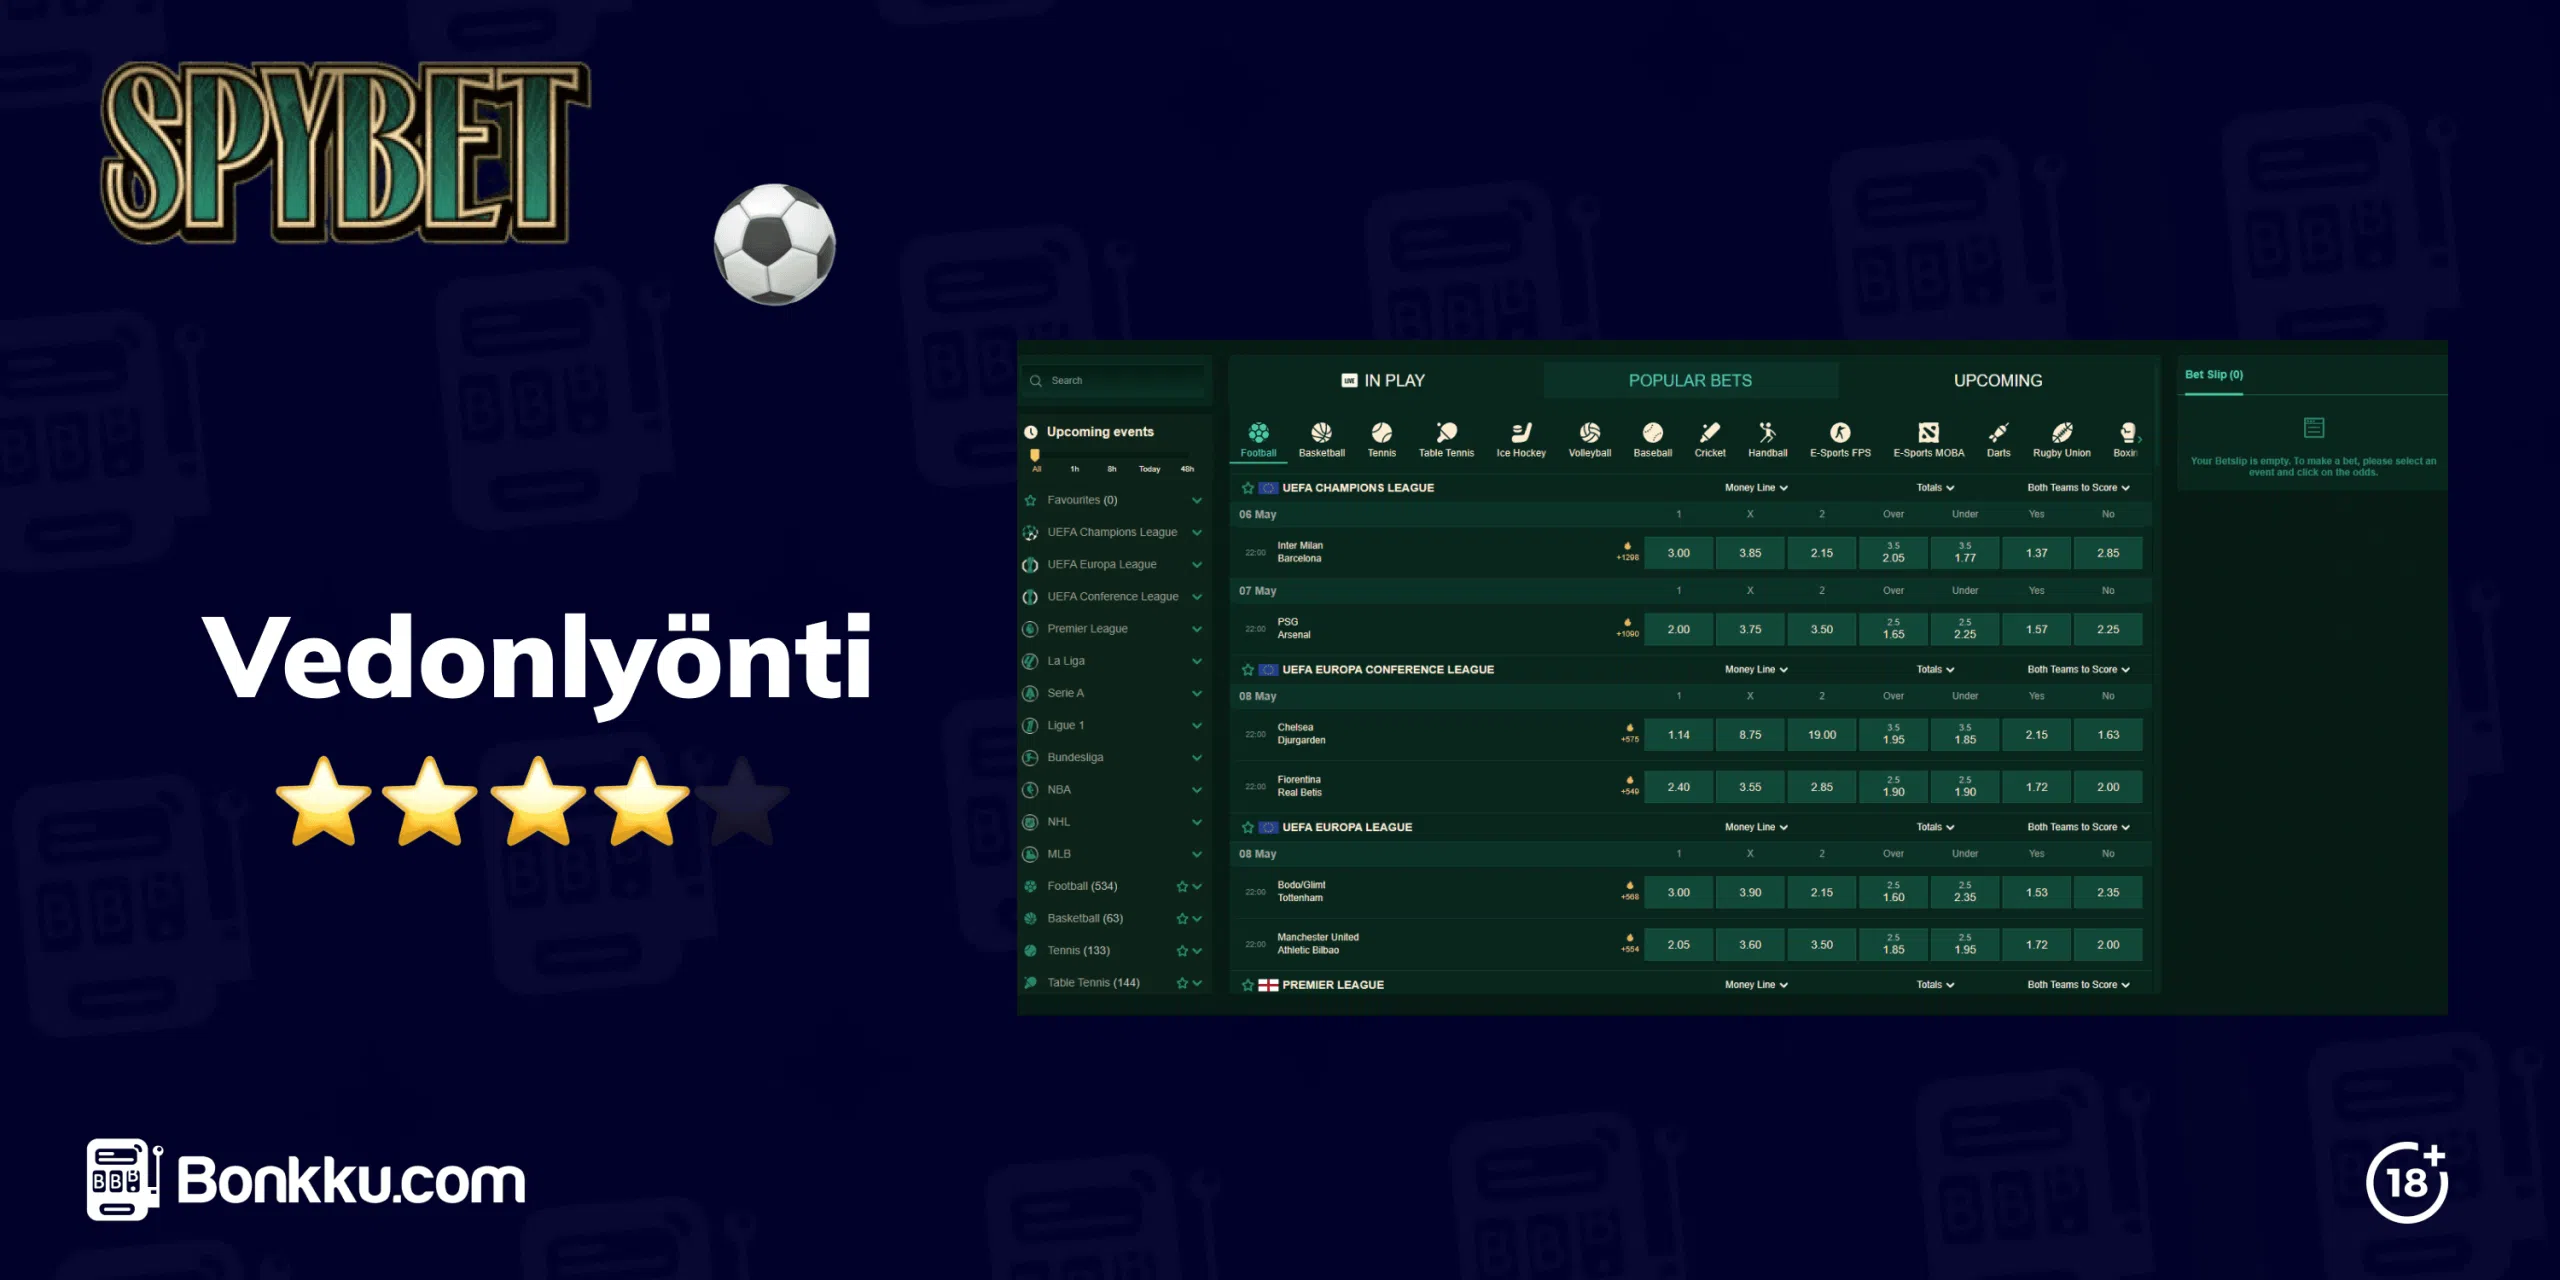The width and height of the screenshot is (2560, 1280).
Task: Bet on Chelsea win at 1.14
Action: [x=1678, y=735]
